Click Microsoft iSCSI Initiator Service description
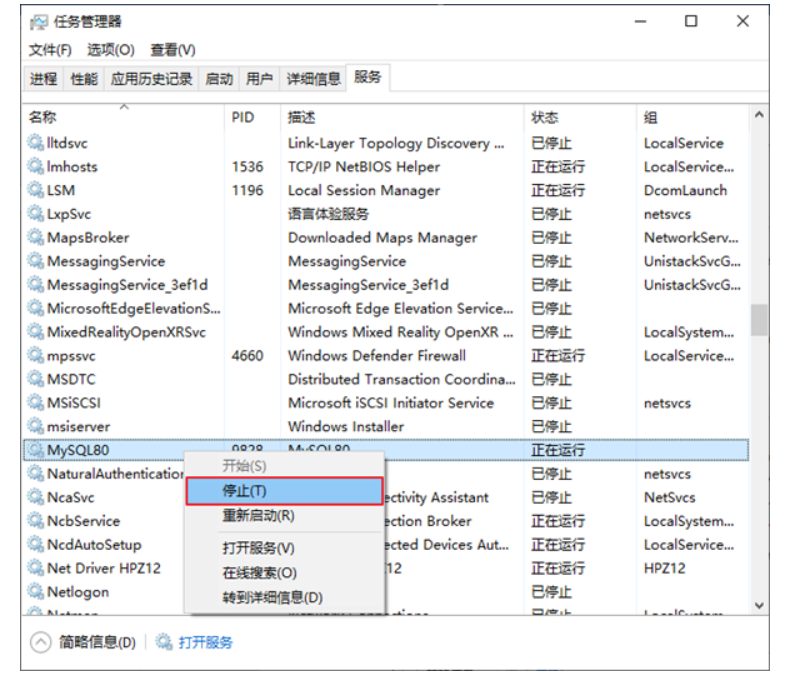 [x=391, y=402]
